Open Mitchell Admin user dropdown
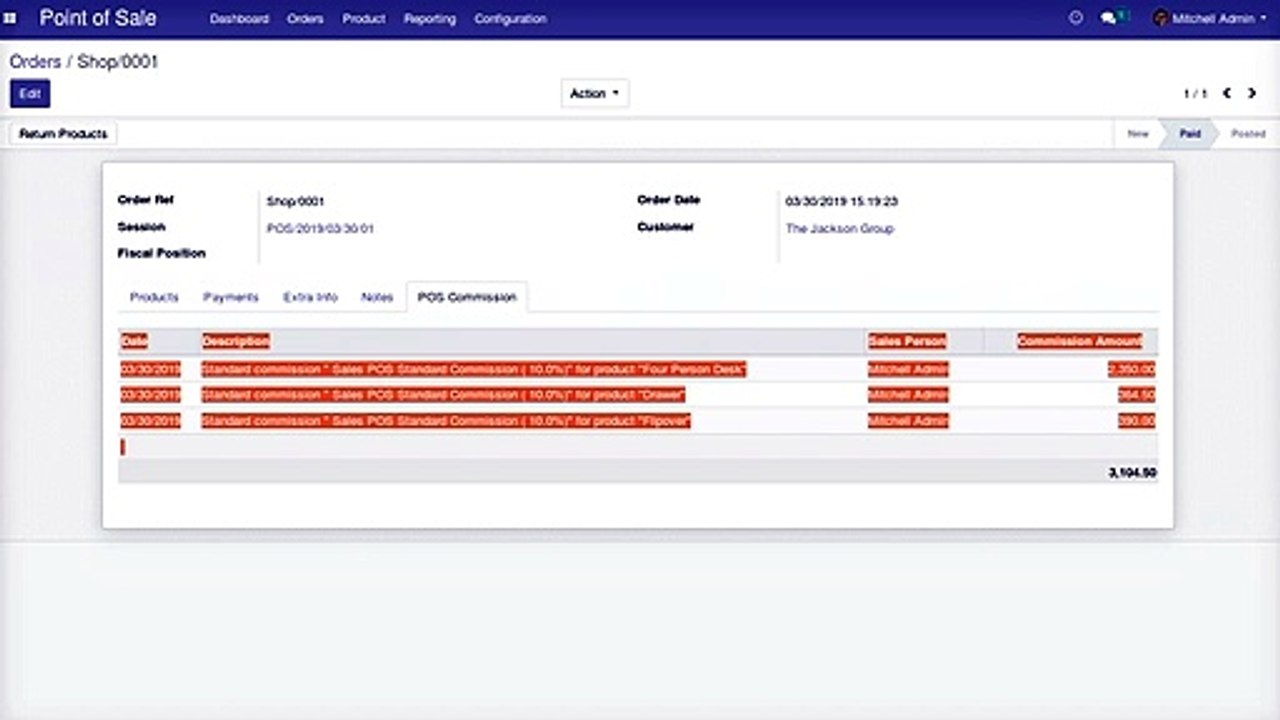The image size is (1280, 720). 1210,18
